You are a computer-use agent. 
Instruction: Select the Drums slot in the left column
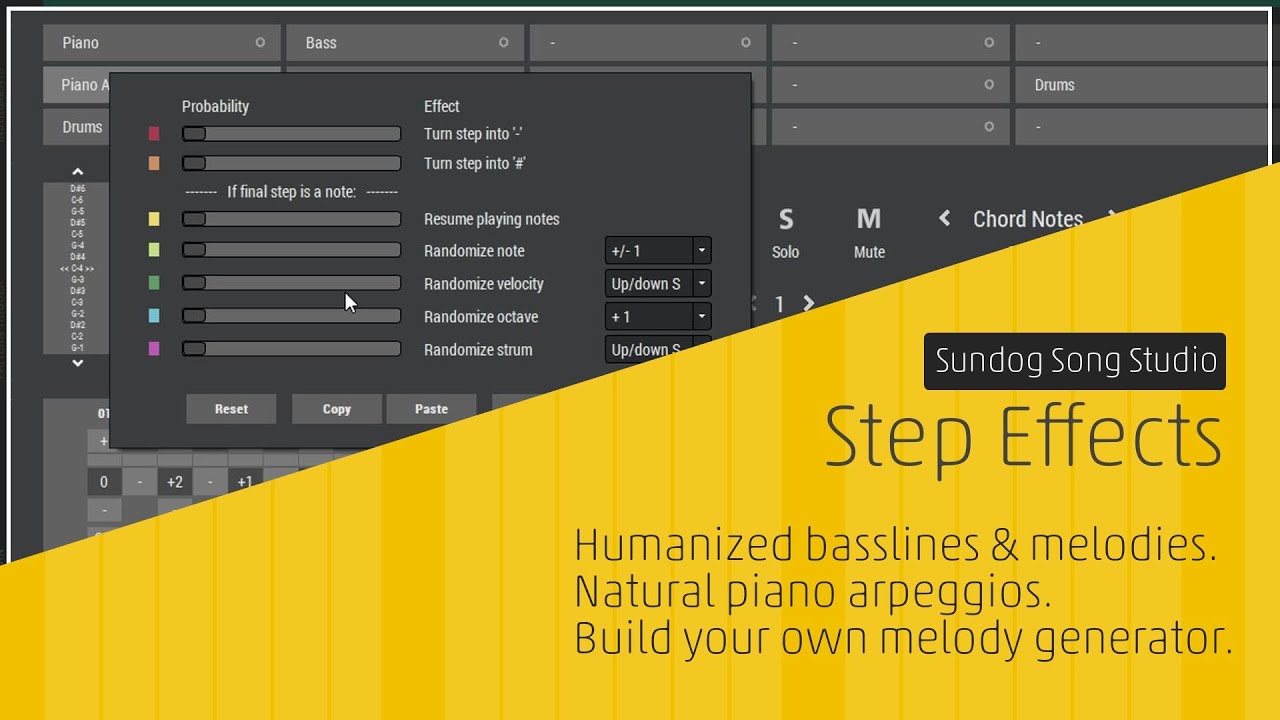point(76,127)
